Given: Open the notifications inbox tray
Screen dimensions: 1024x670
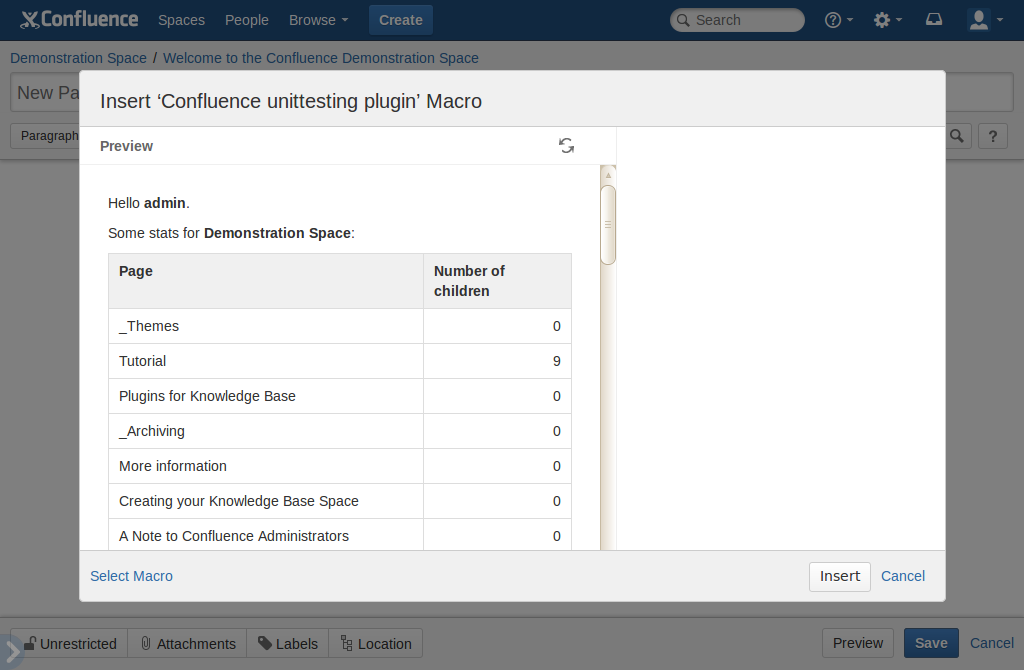Looking at the screenshot, I should [x=934, y=20].
